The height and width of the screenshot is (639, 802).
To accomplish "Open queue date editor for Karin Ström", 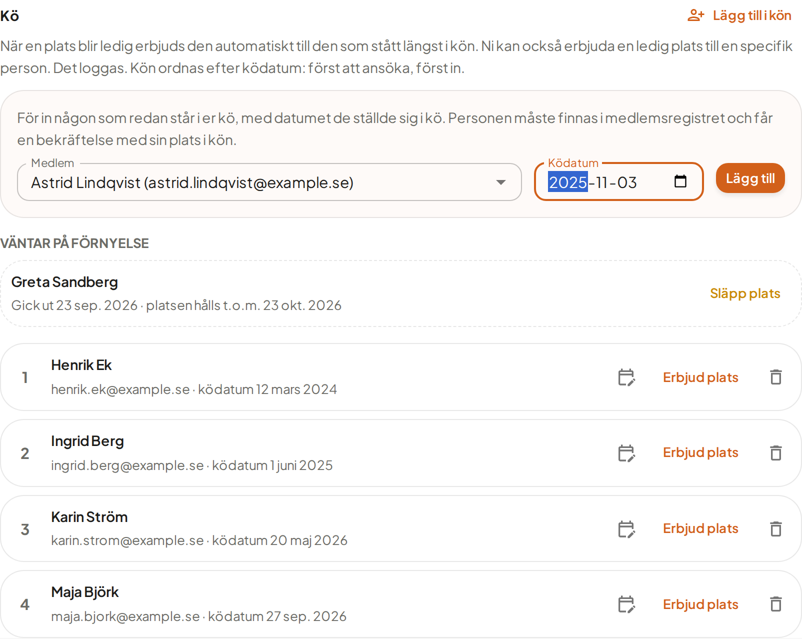I will 627,529.
